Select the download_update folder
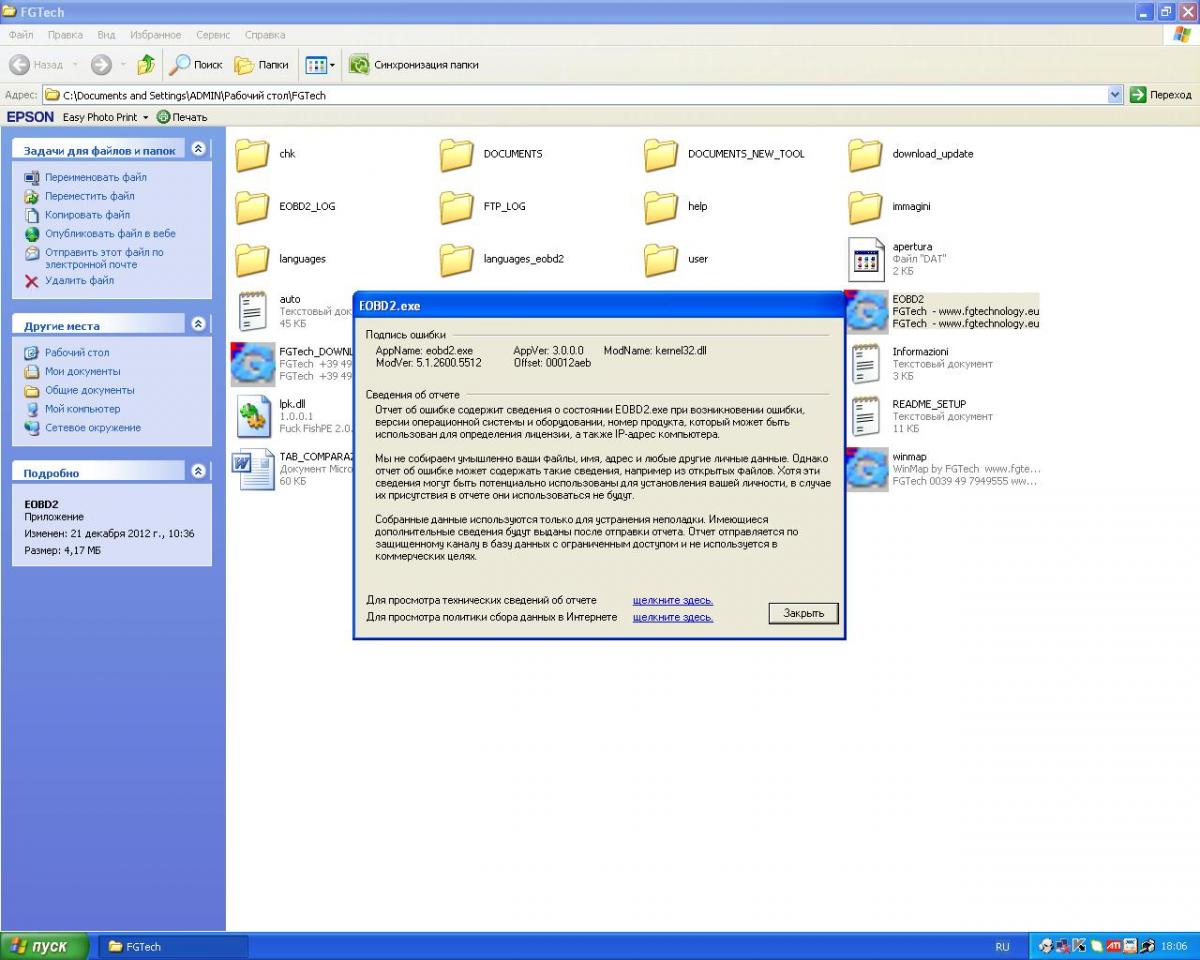Viewport: 1200px width, 960px height. click(910, 154)
